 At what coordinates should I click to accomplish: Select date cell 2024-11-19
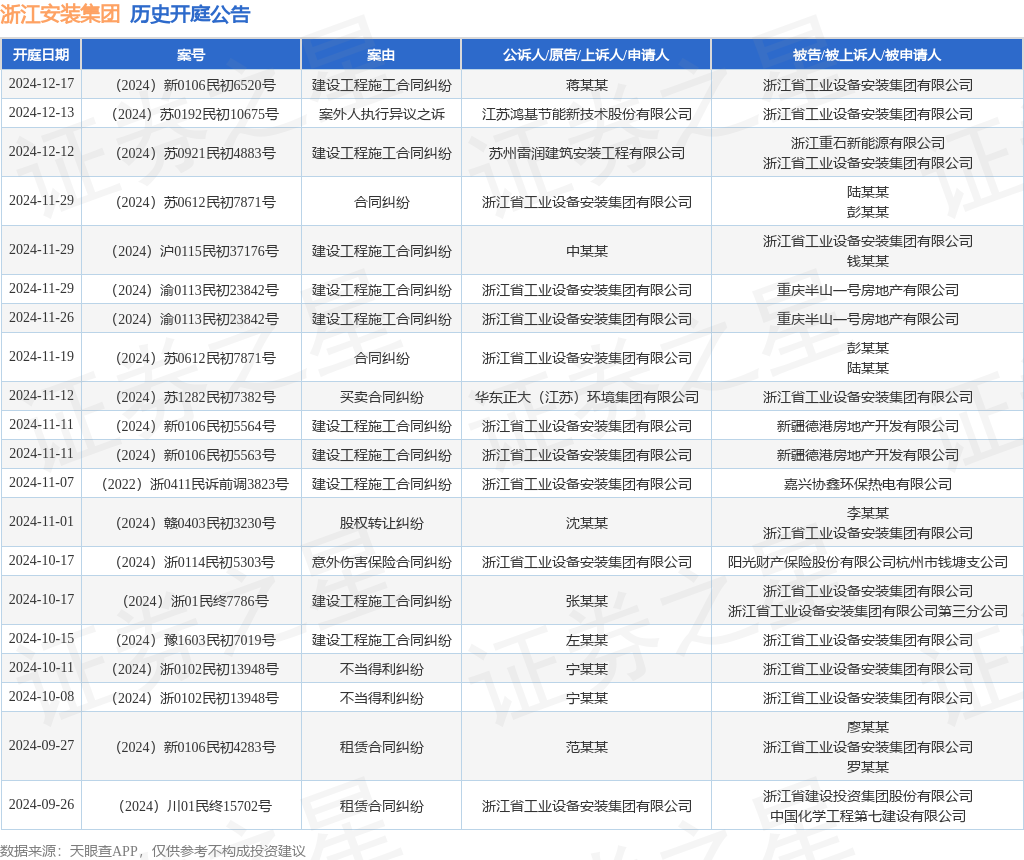point(41,357)
